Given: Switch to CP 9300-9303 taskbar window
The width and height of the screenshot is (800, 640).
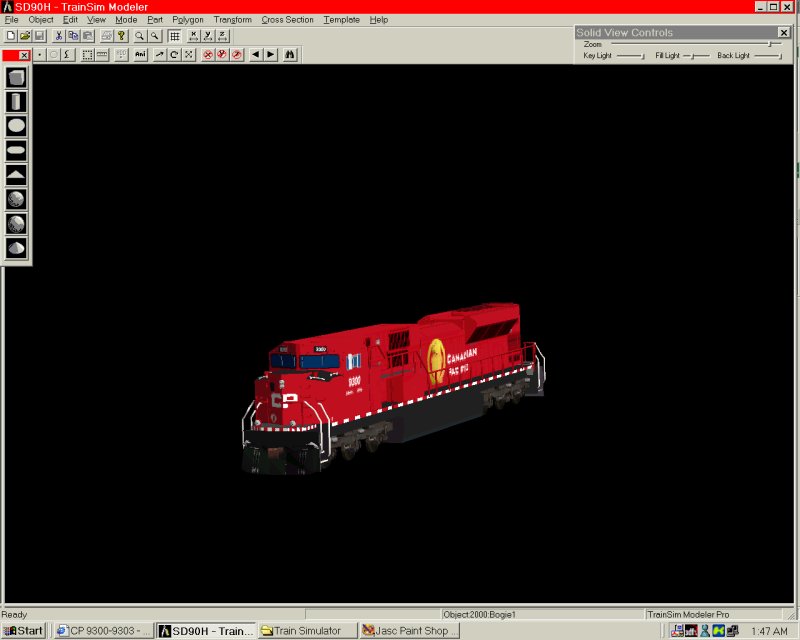Looking at the screenshot, I should 104,631.
